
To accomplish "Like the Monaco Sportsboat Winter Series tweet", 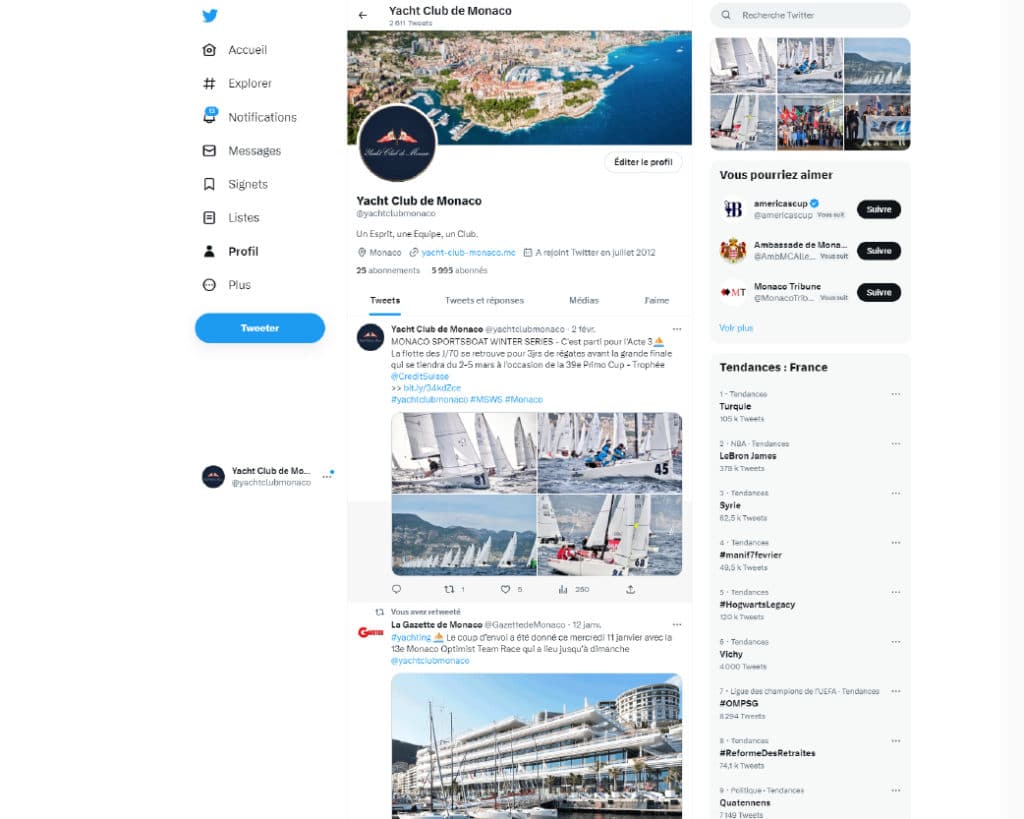I will tap(505, 589).
